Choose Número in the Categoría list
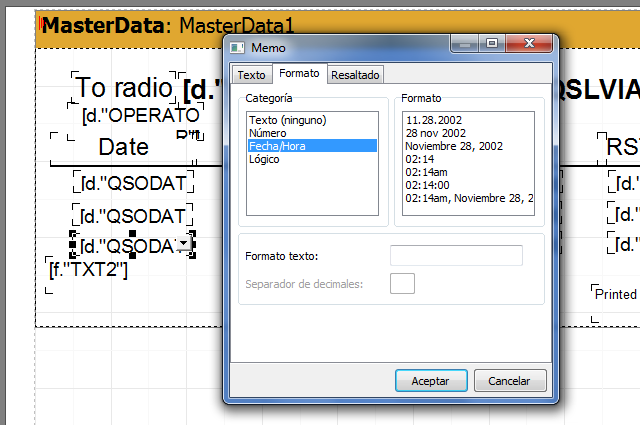Viewport: 640px width, 426px height. (266, 133)
